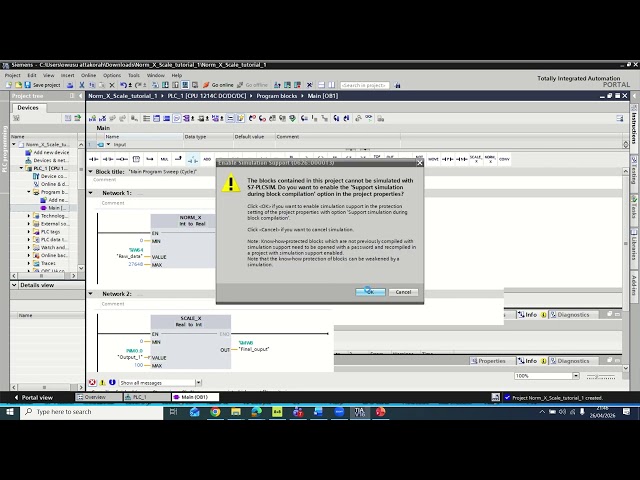Click the errors filter icon in message bar
This screenshot has height=480, width=640.
point(92,382)
